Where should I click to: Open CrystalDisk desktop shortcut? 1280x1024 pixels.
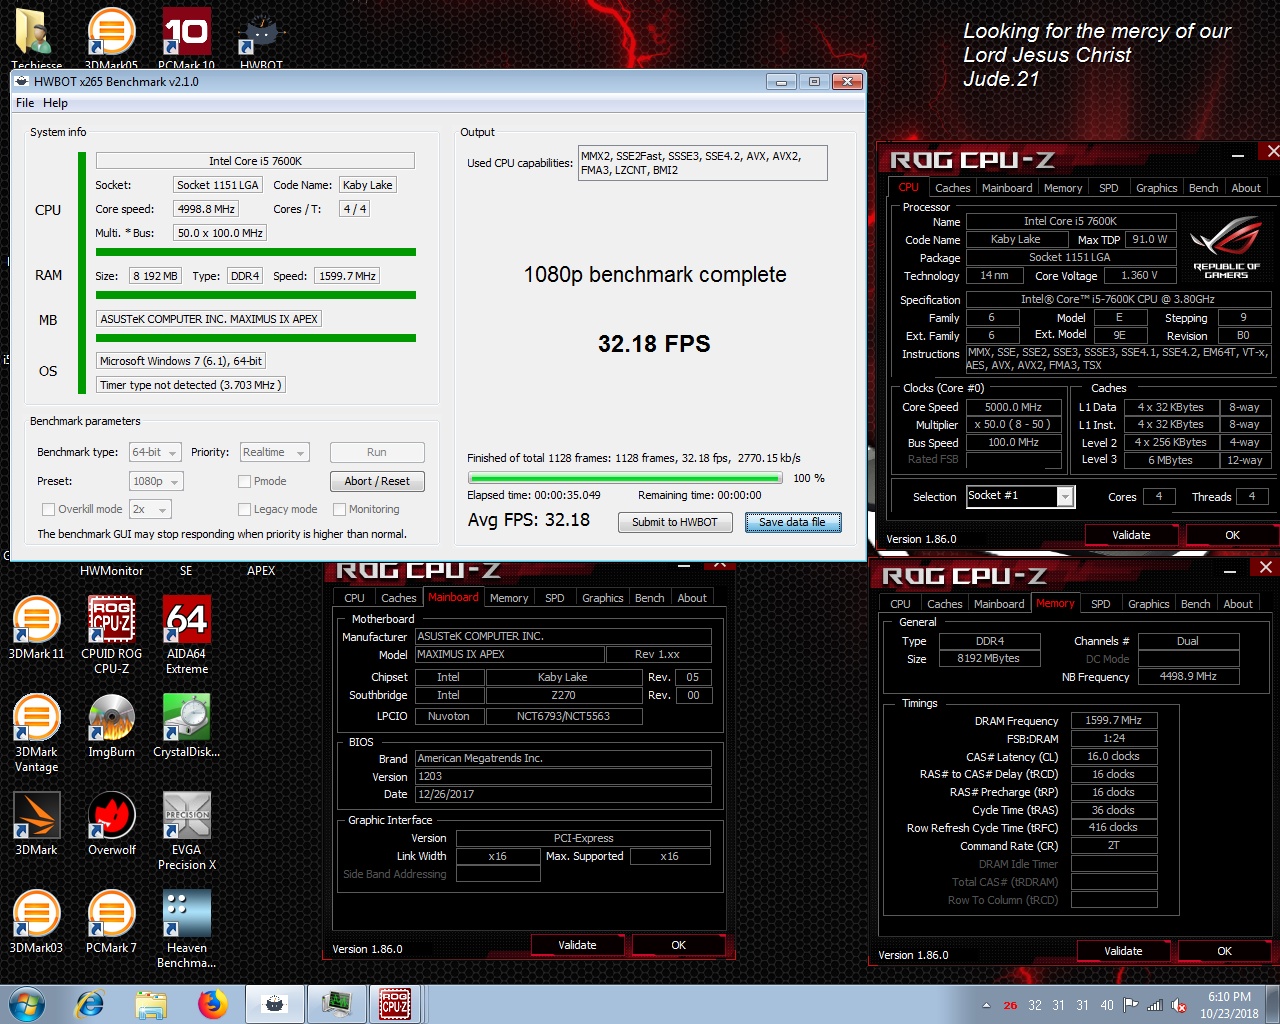click(187, 725)
